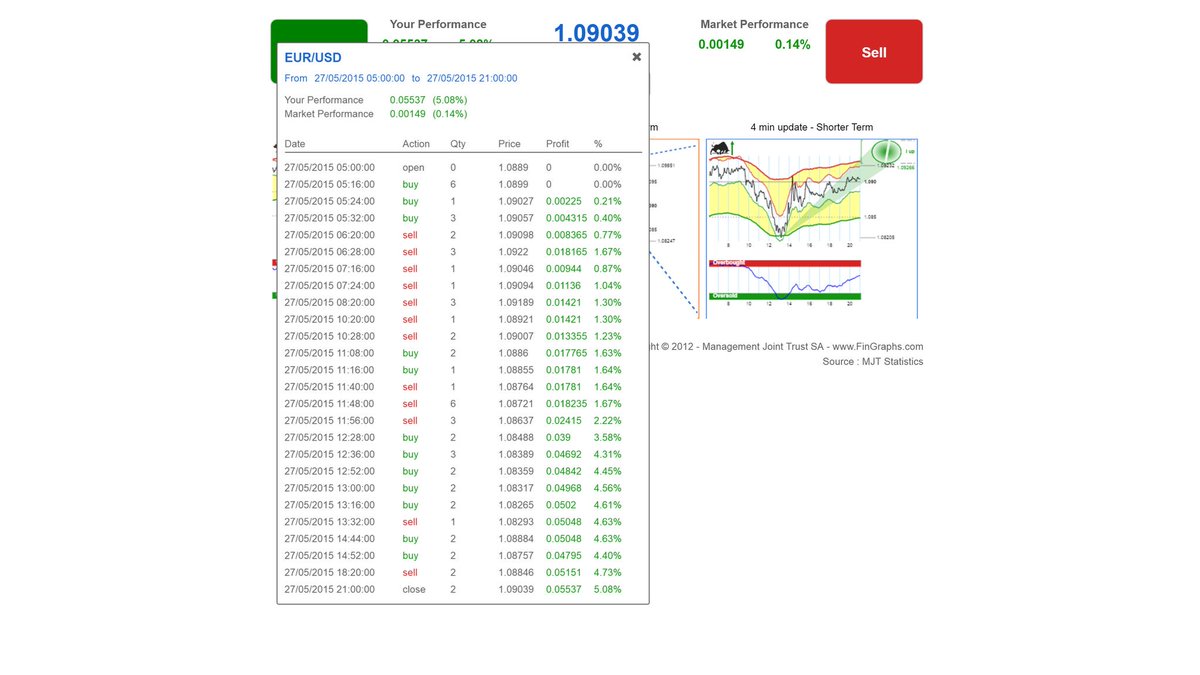Image resolution: width=1200 pixels, height=675 pixels.
Task: Click the "close" action in the 21:00:00 row
Action: point(414,590)
